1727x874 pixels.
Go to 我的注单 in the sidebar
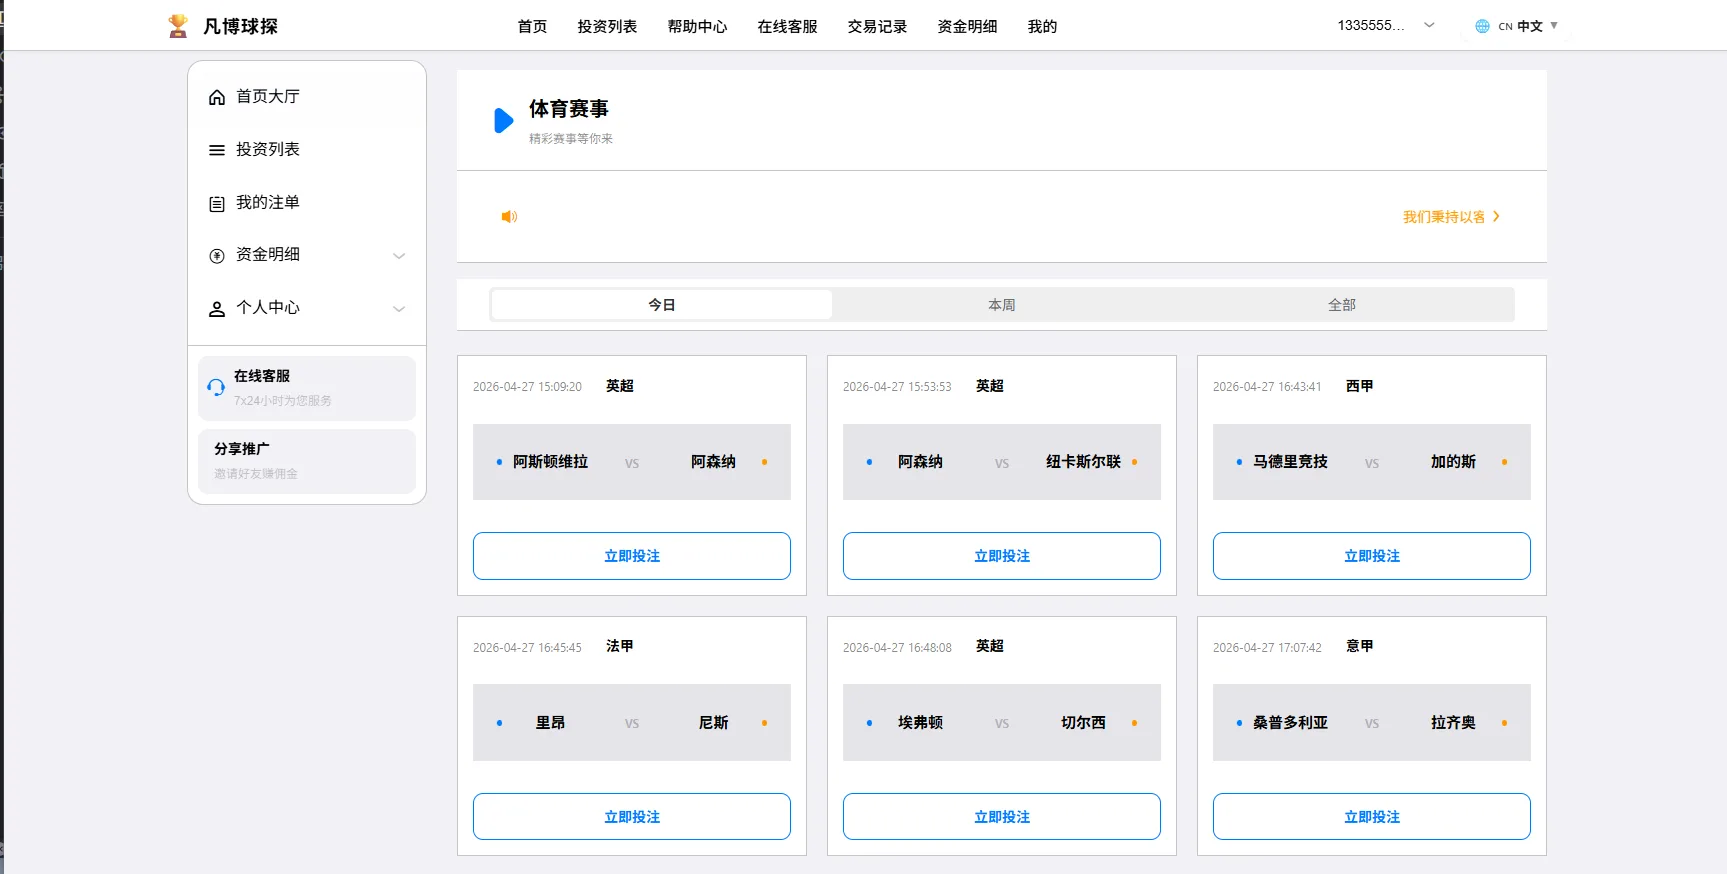click(268, 202)
